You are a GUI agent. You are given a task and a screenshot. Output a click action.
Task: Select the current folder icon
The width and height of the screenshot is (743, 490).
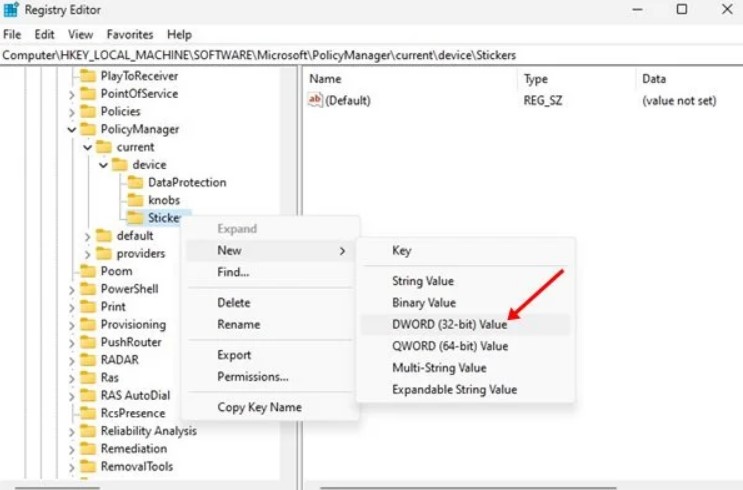point(104,147)
